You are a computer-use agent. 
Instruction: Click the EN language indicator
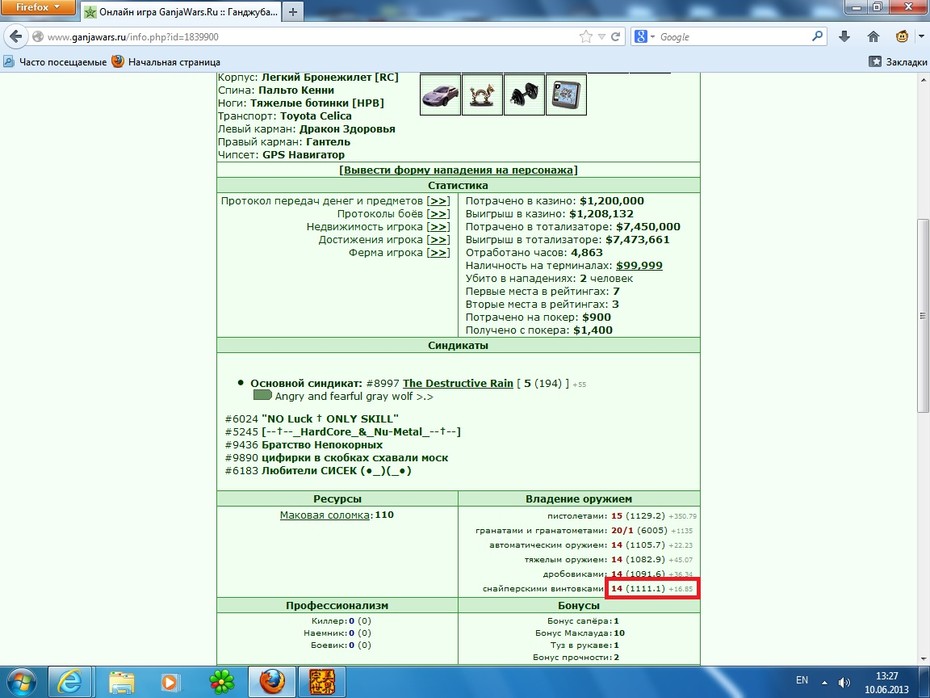coord(802,680)
